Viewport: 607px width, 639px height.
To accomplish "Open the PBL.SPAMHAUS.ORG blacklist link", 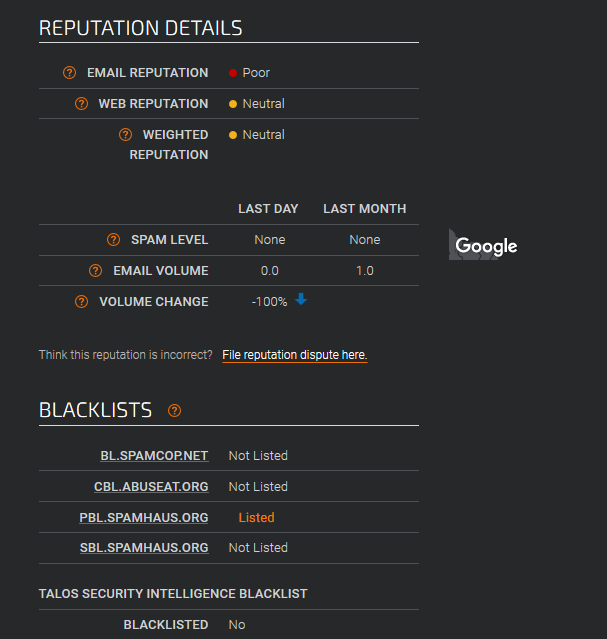I will tap(144, 518).
